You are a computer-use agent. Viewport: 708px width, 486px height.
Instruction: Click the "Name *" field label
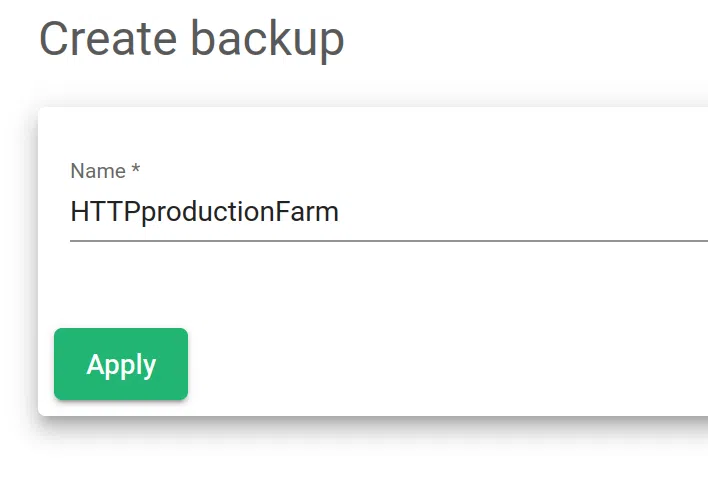point(105,171)
